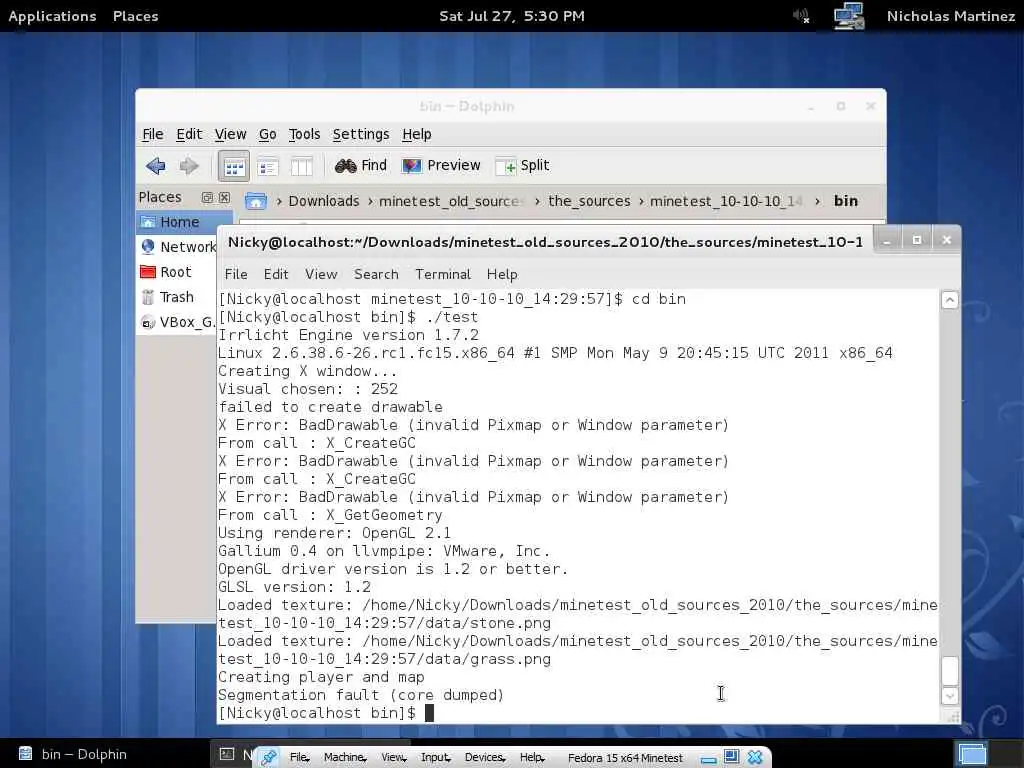Screen dimensions: 1024x768
Task: Expand arrow before minetest_old_sources in breadcrumb
Action: 370,201
